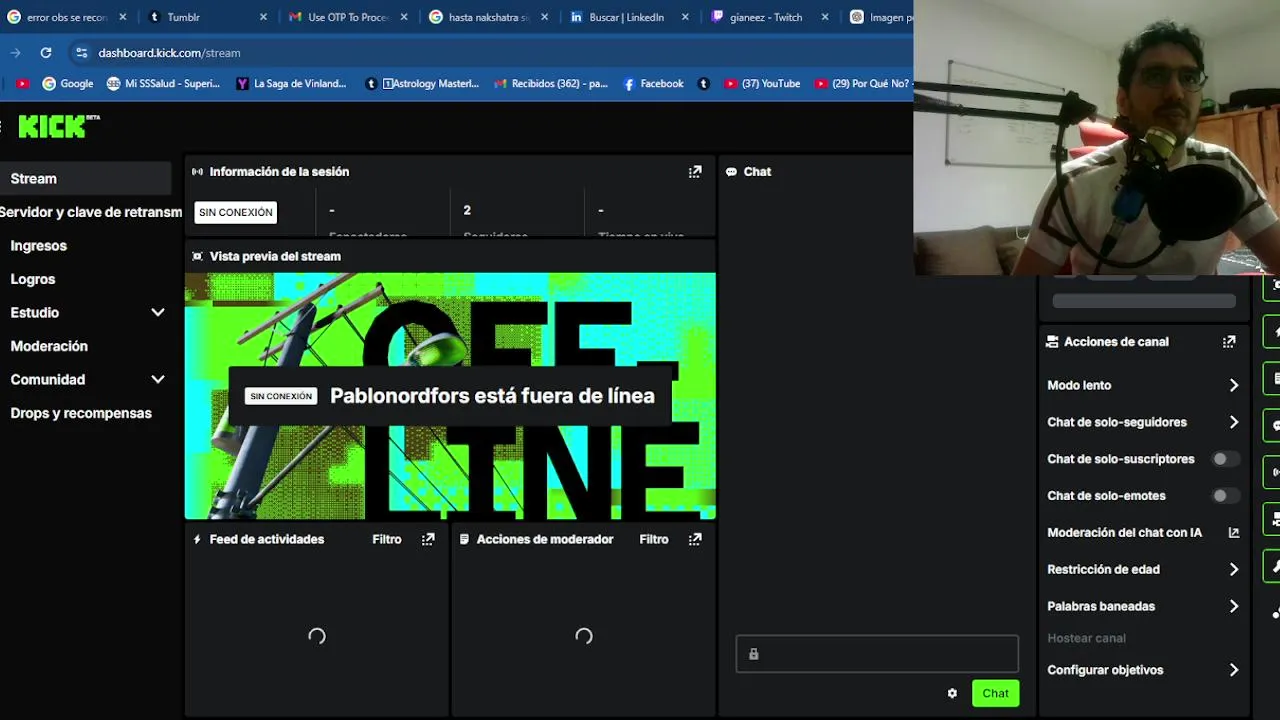
Task: Pop out the Acciones de canal panel
Action: pyautogui.click(x=1229, y=342)
